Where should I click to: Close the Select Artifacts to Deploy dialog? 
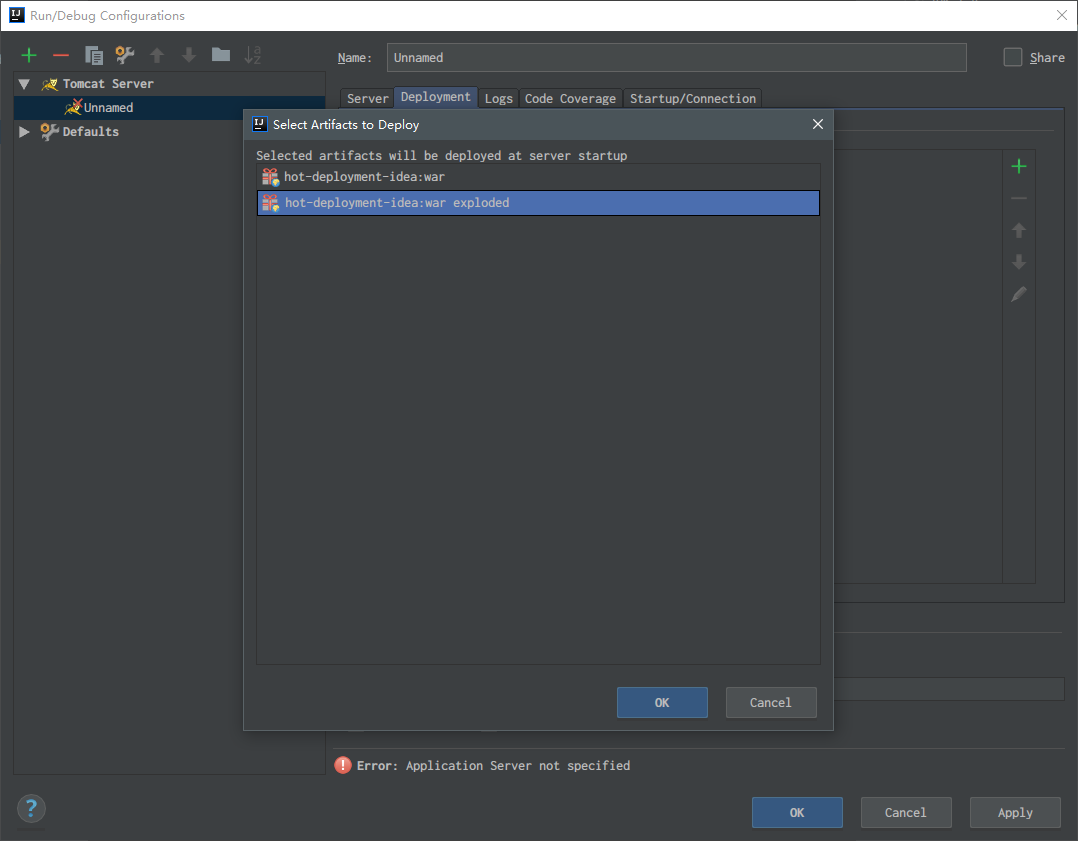(x=817, y=124)
